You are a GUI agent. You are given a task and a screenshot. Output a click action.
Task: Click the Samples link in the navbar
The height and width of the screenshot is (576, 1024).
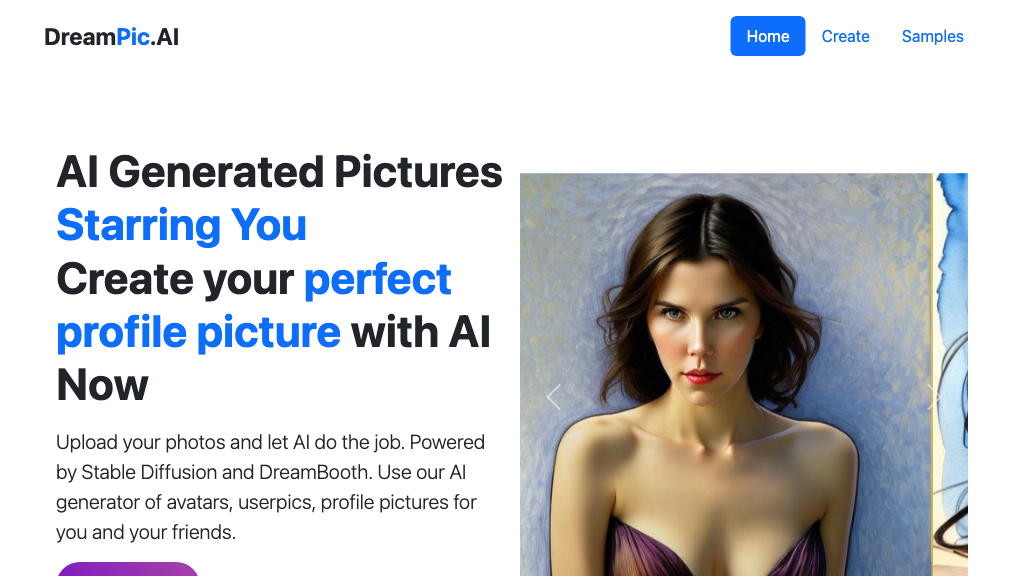932,36
